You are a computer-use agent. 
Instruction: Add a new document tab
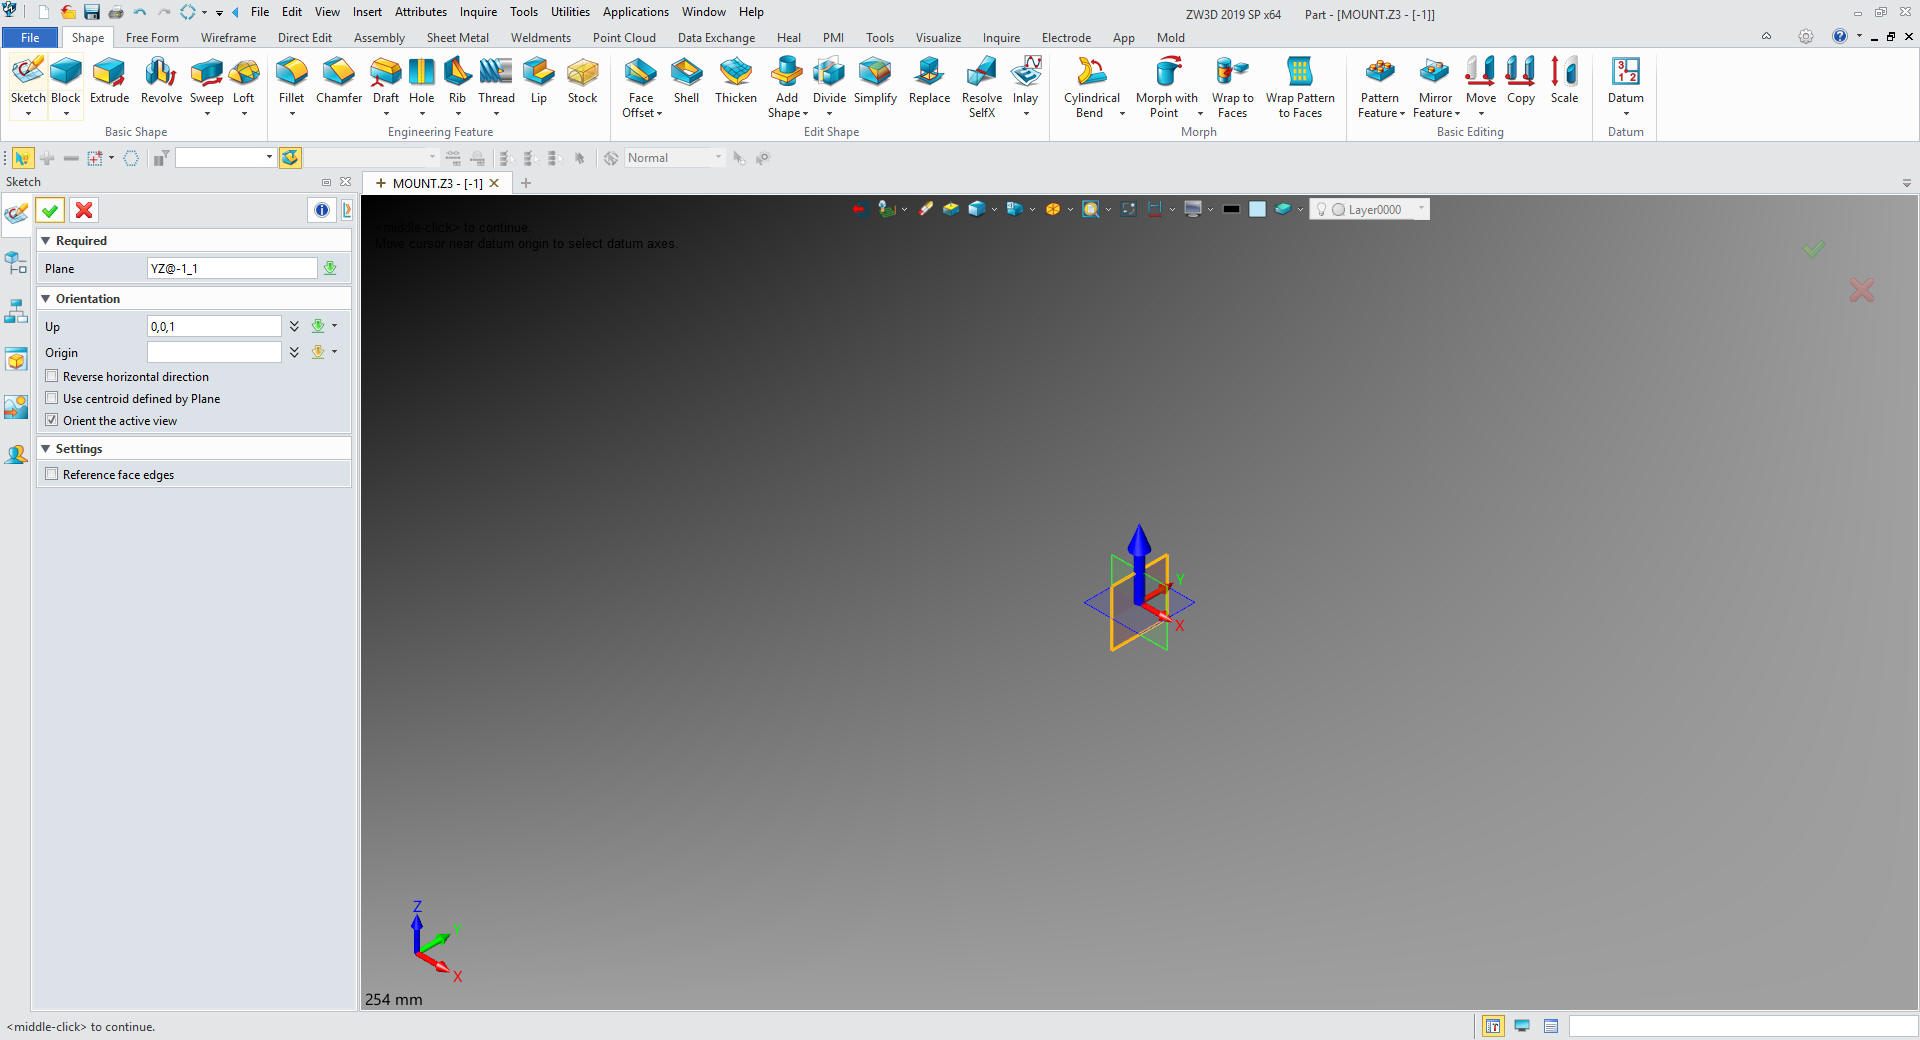[x=526, y=183]
